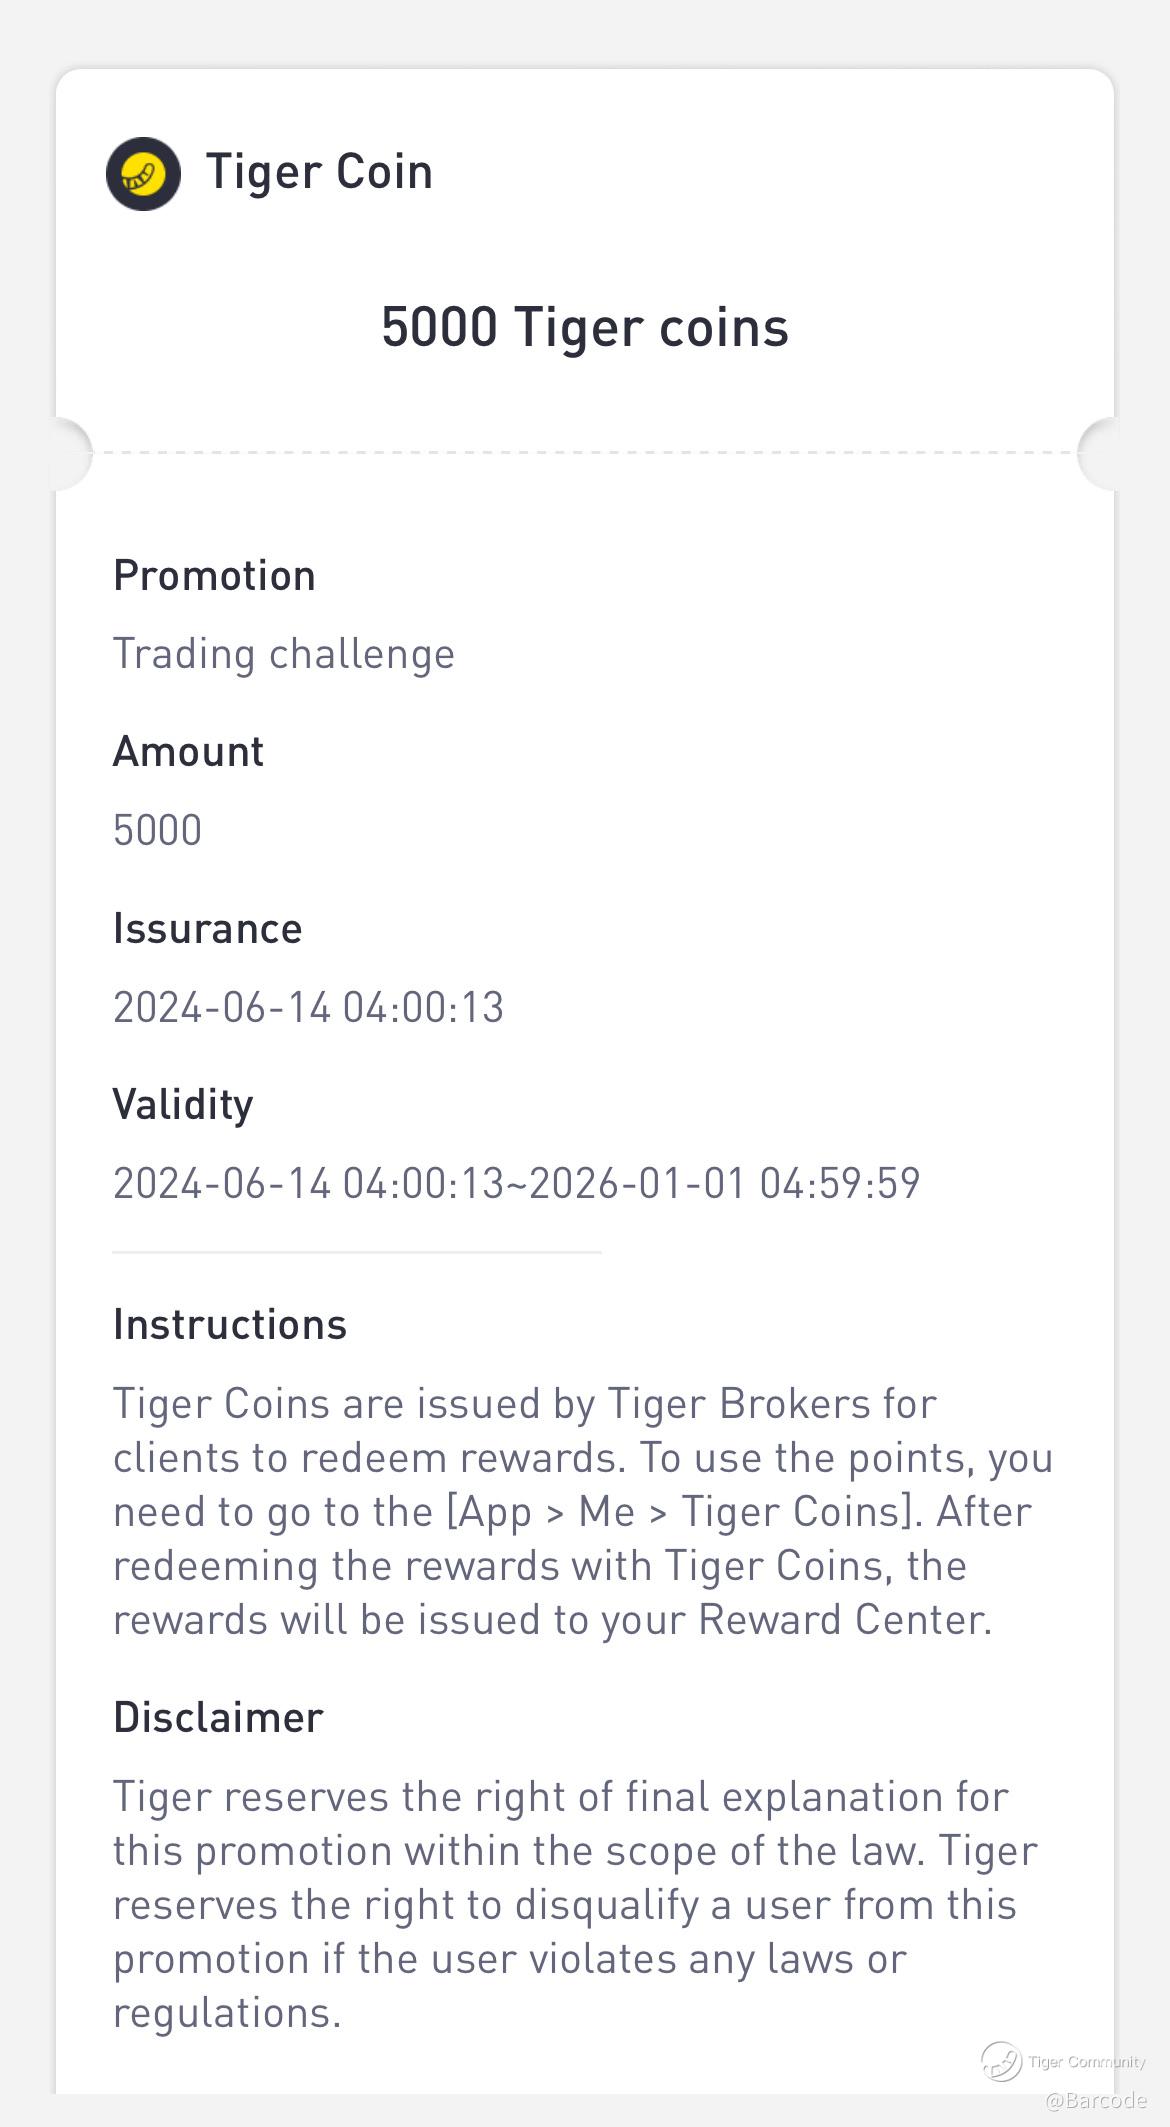Tap the Issurance label
Viewport: 1170px width, 2127px height.
pos(207,928)
